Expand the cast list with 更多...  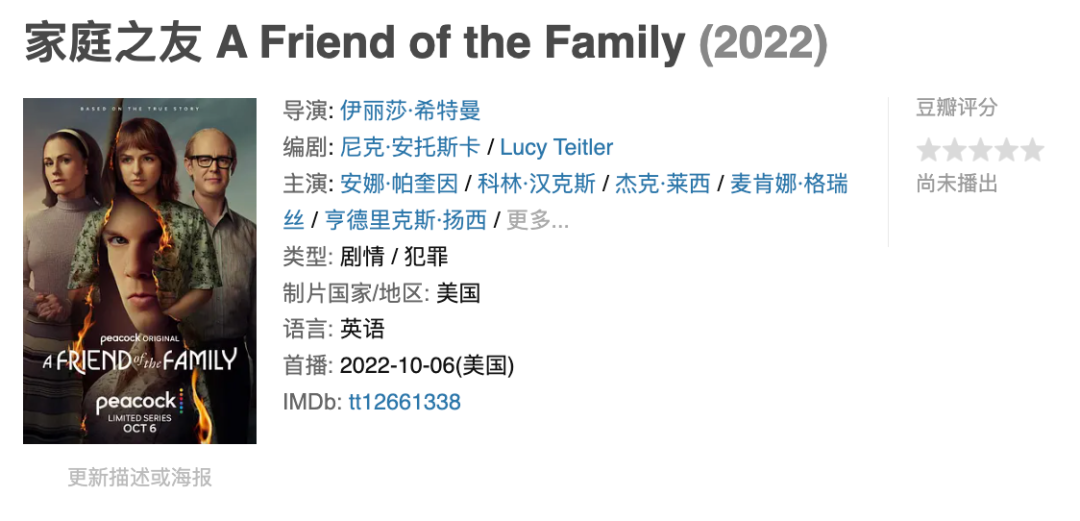pyautogui.click(x=538, y=220)
